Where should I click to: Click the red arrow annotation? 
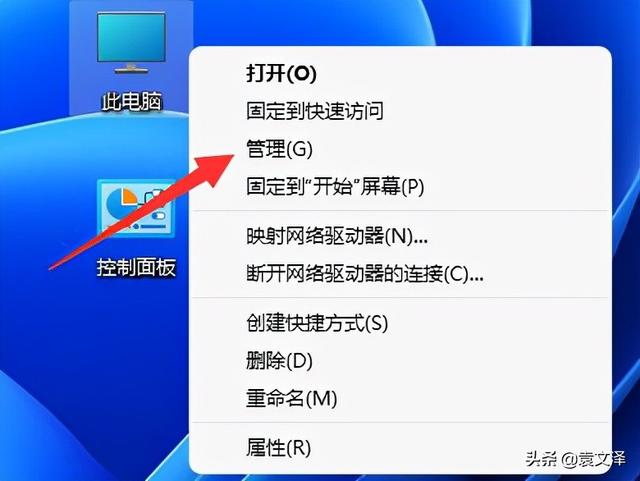click(x=141, y=212)
